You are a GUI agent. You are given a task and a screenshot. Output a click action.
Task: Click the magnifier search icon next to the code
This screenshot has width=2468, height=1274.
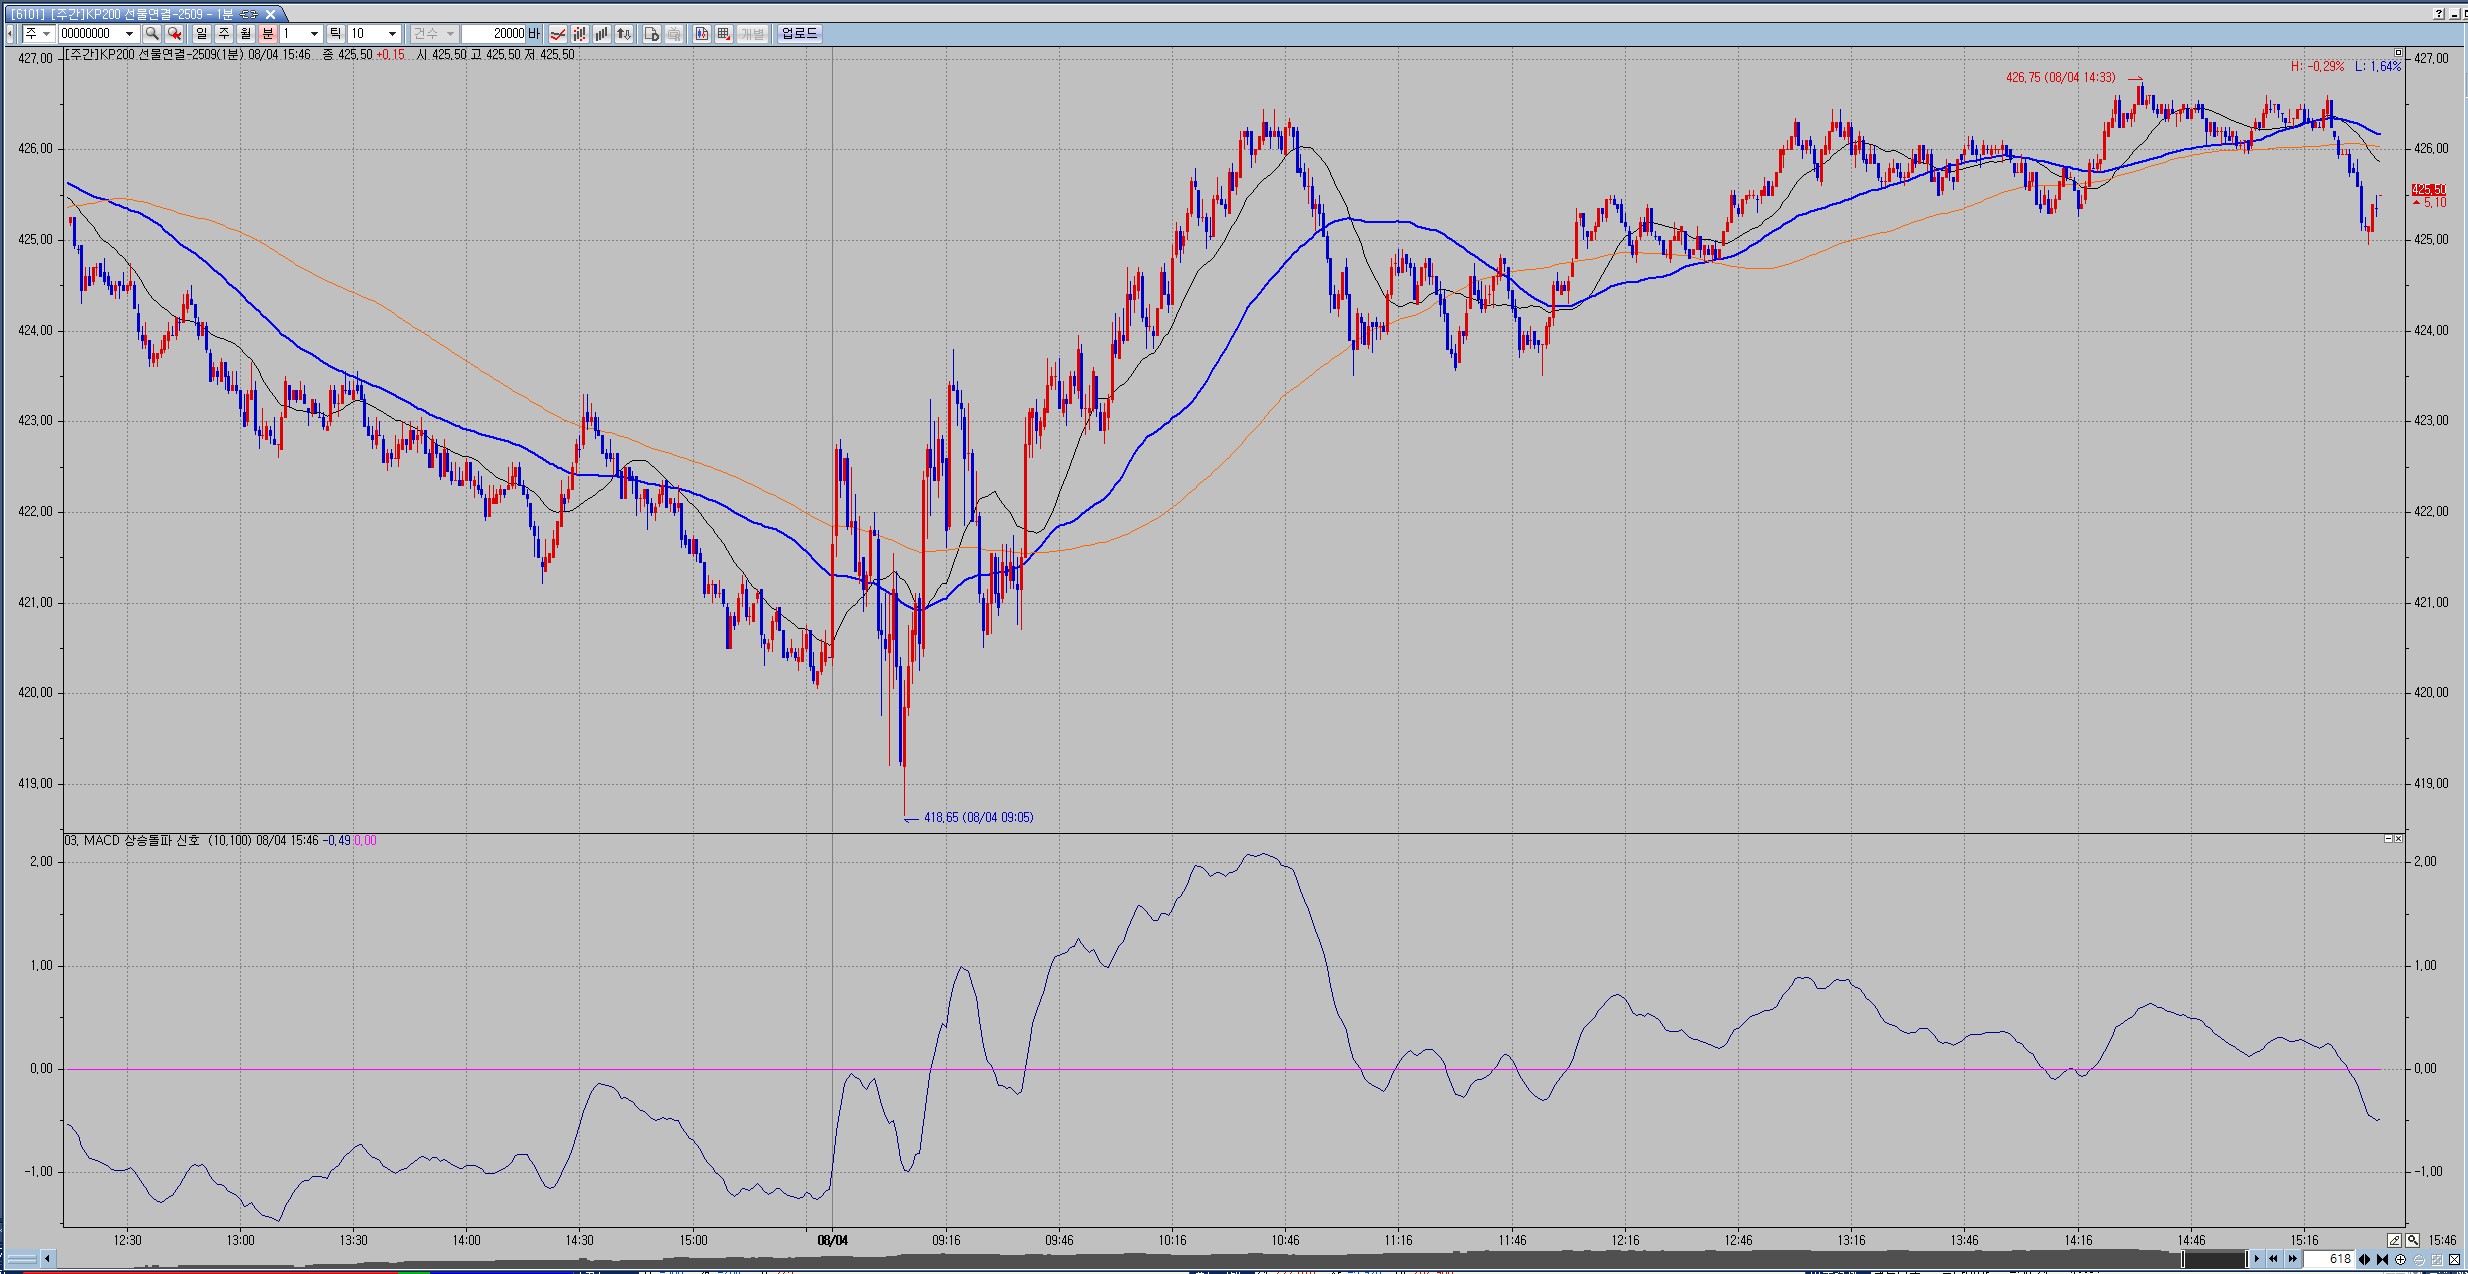click(x=152, y=34)
